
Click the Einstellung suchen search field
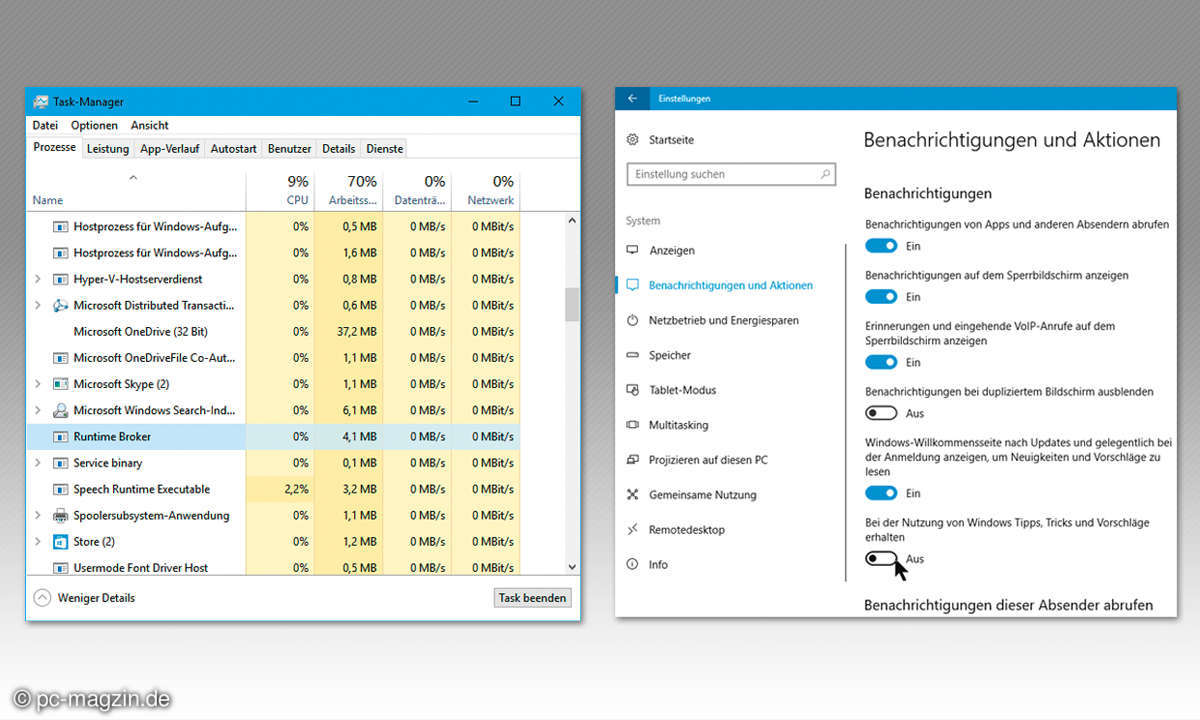731,174
